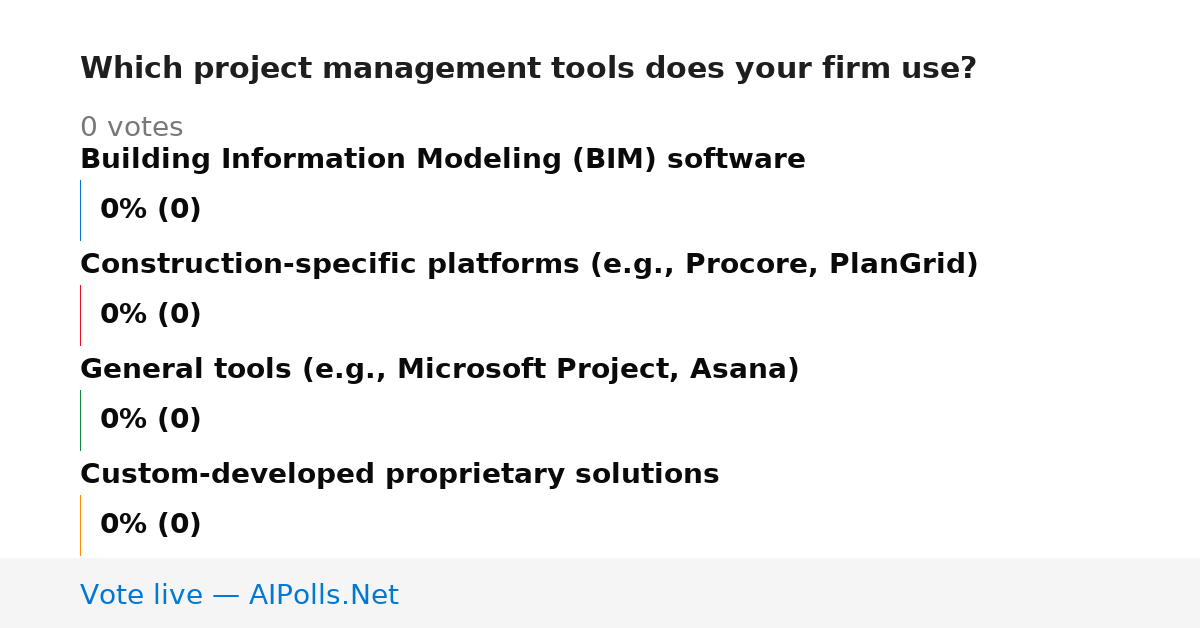Click the AIPolls.Net text in footer
Viewport: 1200px width, 628px height.
[x=323, y=596]
